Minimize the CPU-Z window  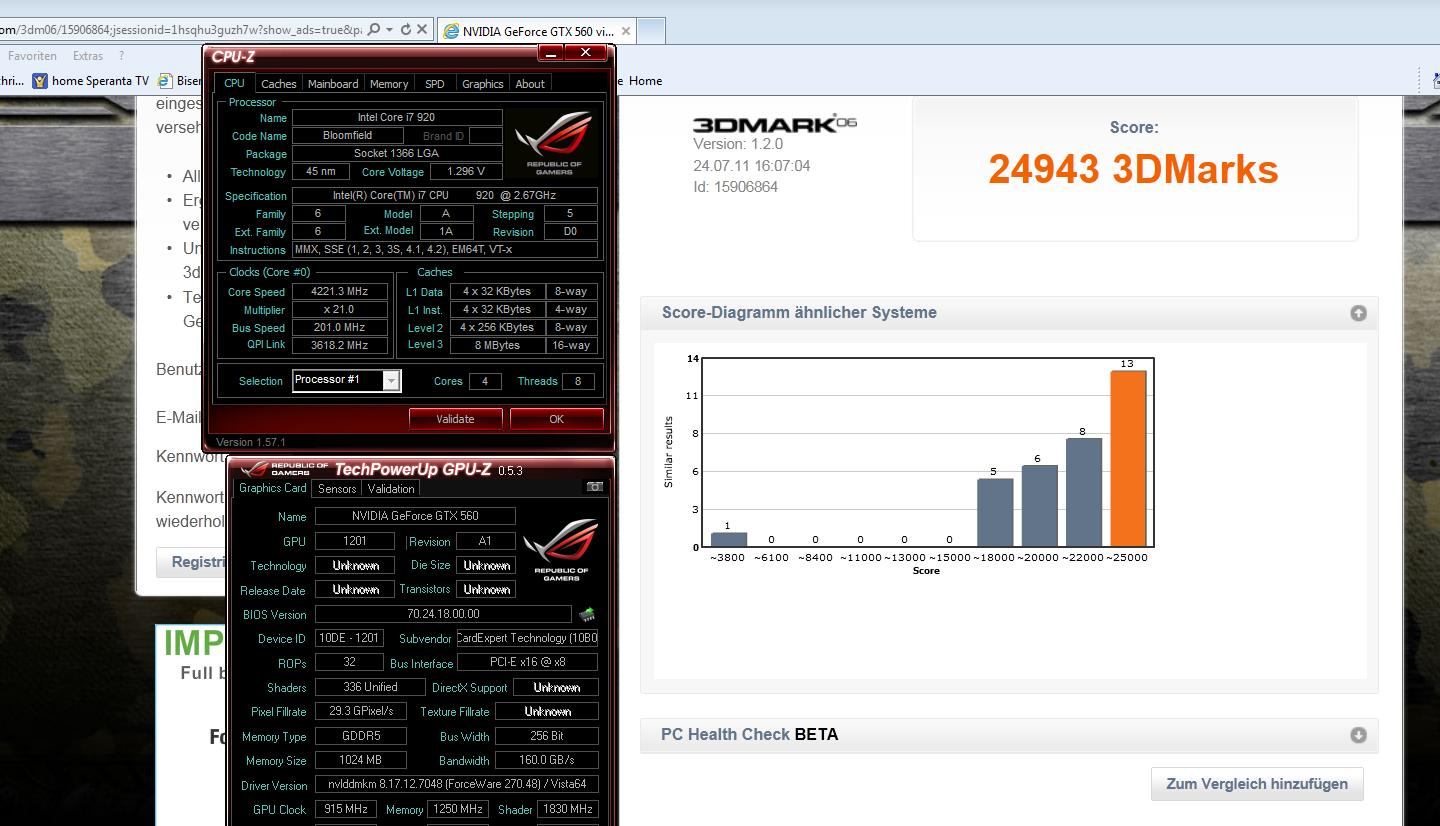click(551, 53)
